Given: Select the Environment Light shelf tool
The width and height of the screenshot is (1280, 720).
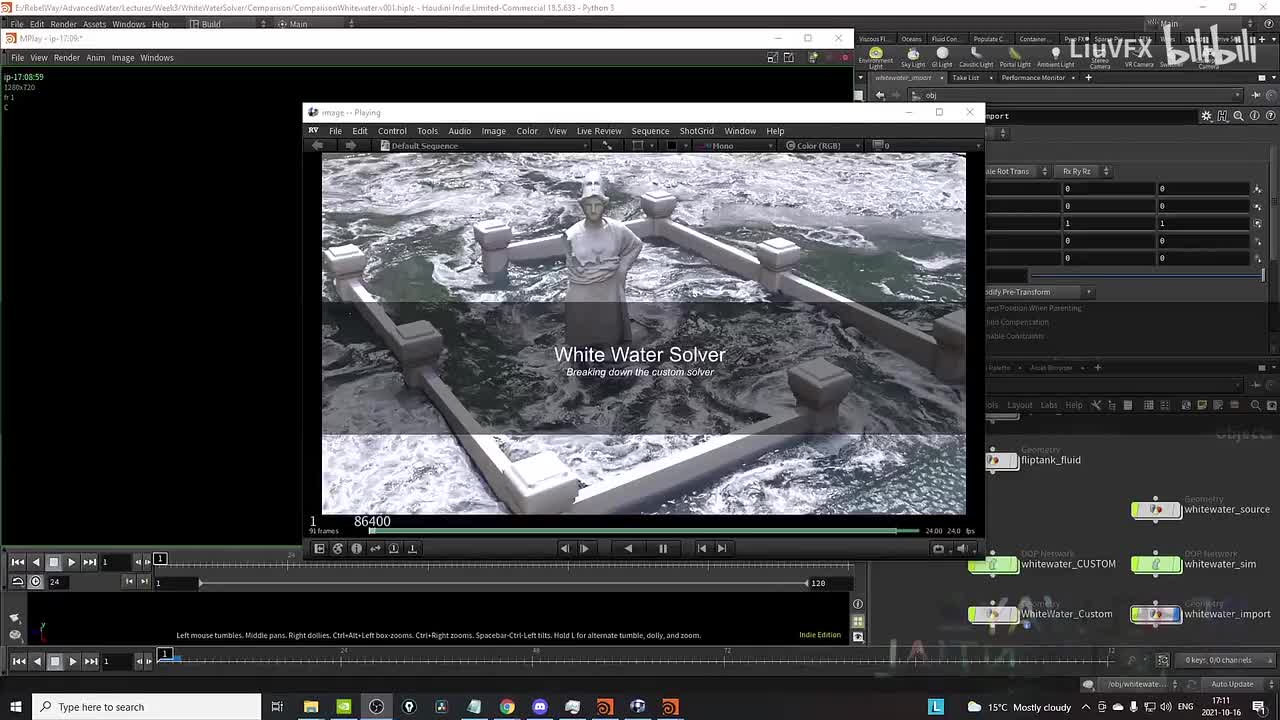Looking at the screenshot, I should pos(876,57).
